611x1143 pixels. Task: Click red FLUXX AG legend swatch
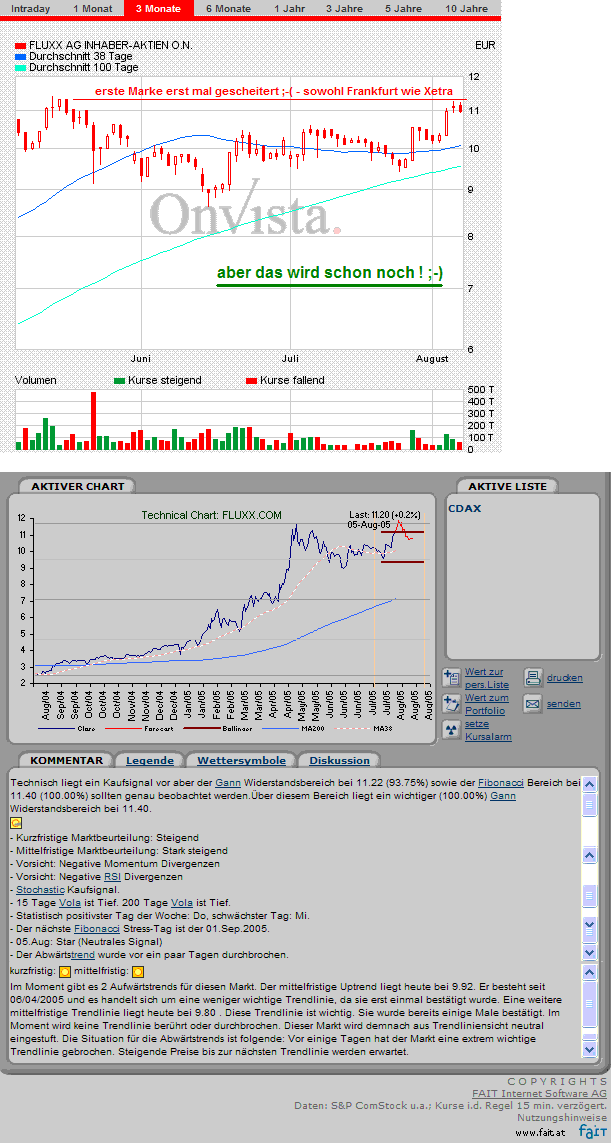(20, 45)
